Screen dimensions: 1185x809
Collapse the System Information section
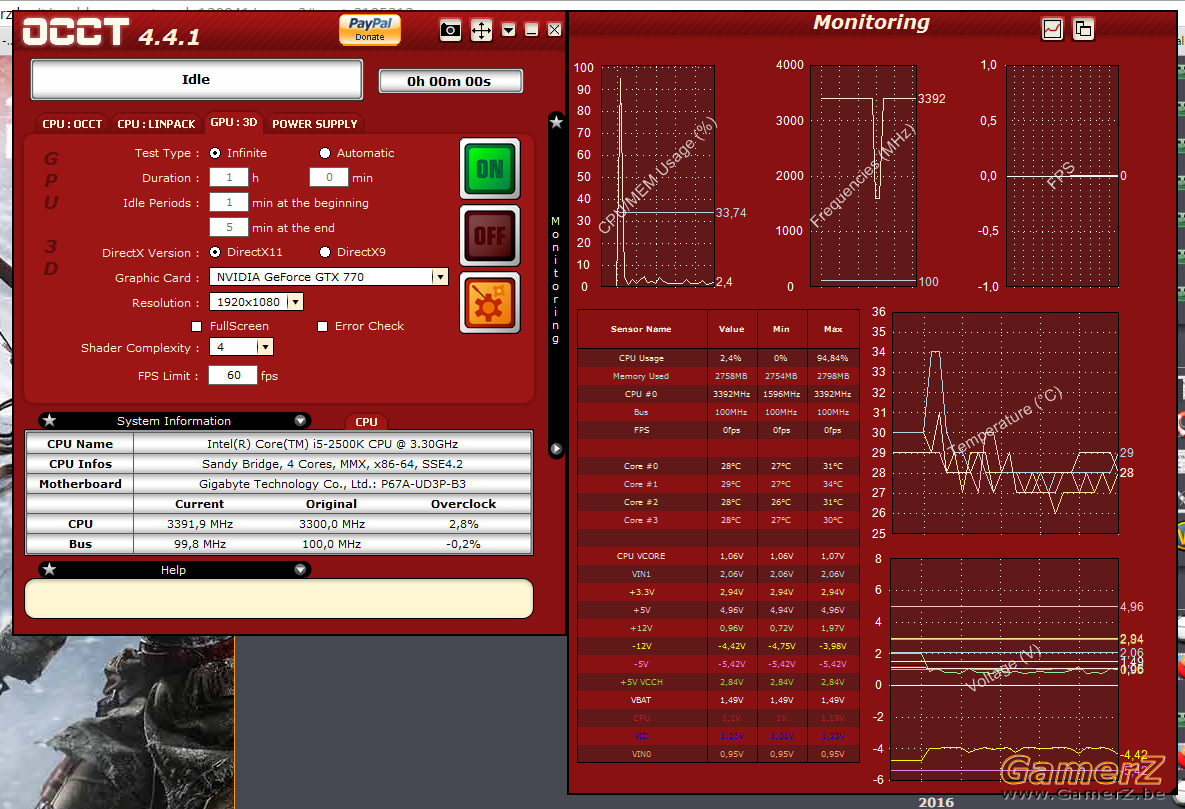point(300,420)
